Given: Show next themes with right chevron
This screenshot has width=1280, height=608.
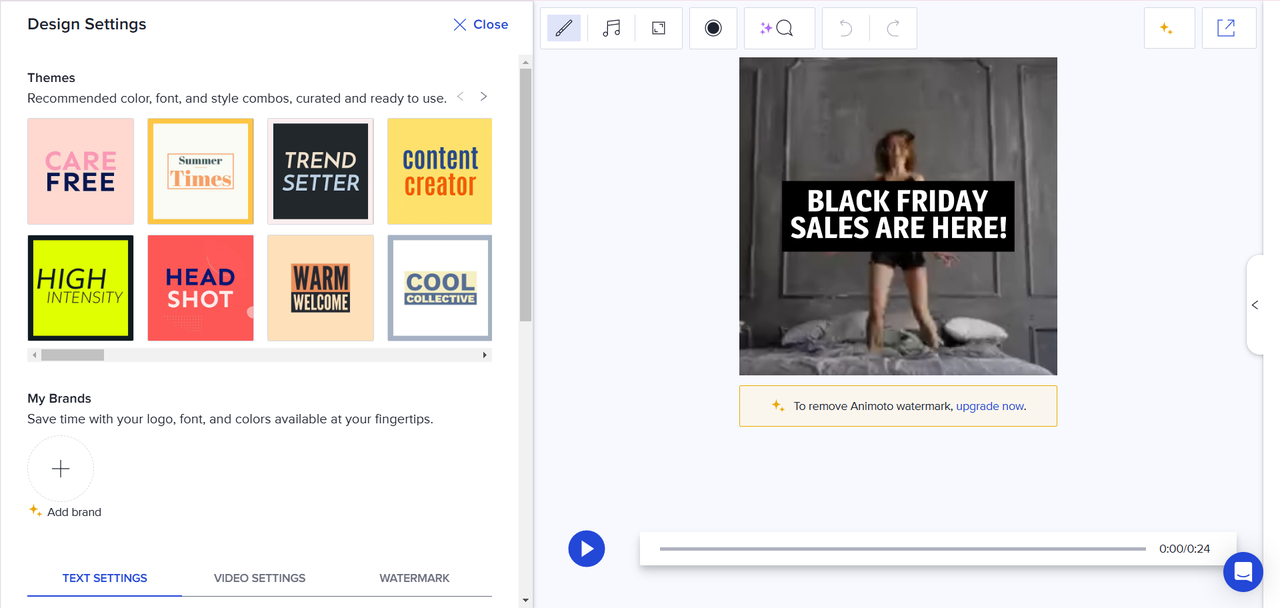Looking at the screenshot, I should click(484, 97).
